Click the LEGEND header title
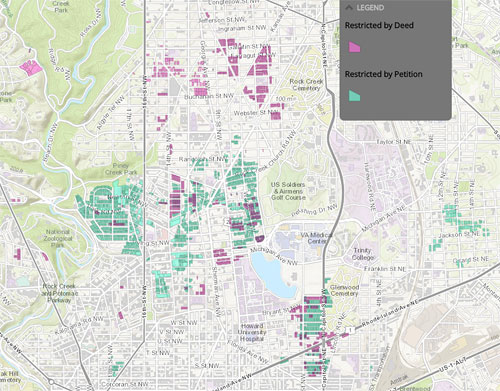This screenshot has width=500, height=391. (x=370, y=7)
